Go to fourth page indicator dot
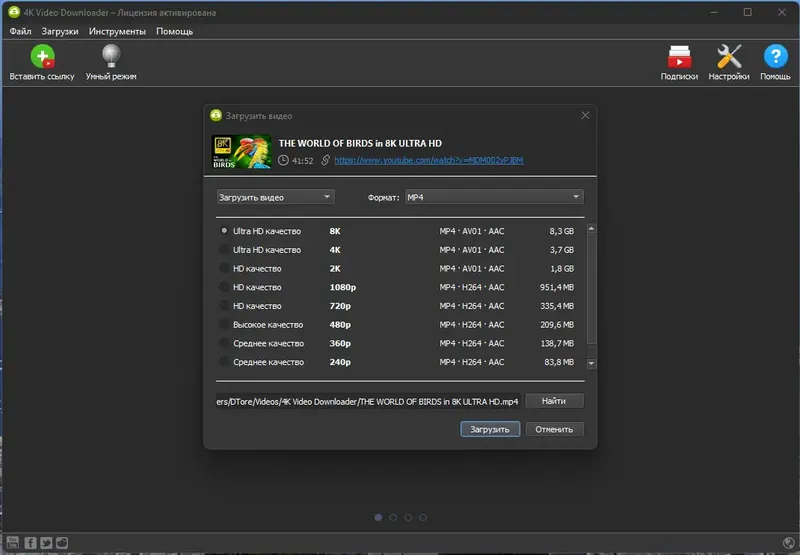 click(x=423, y=517)
